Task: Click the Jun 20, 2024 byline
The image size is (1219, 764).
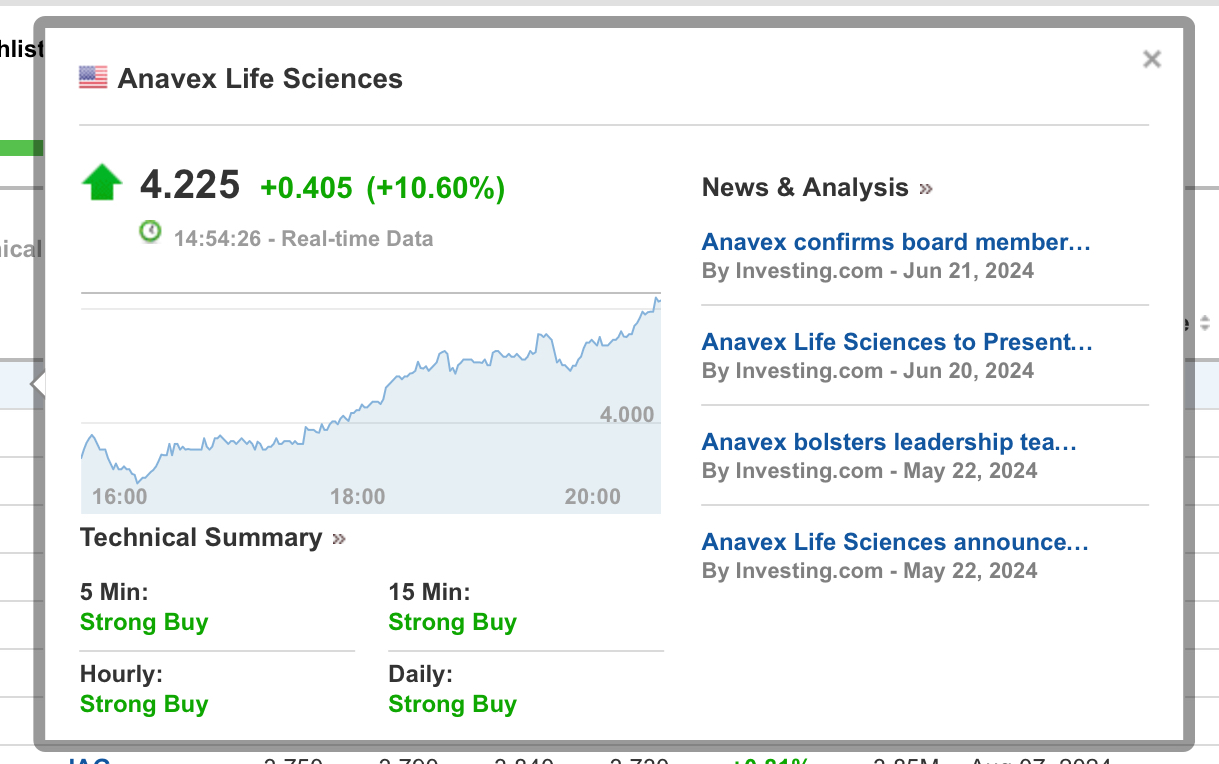Action: click(x=868, y=371)
